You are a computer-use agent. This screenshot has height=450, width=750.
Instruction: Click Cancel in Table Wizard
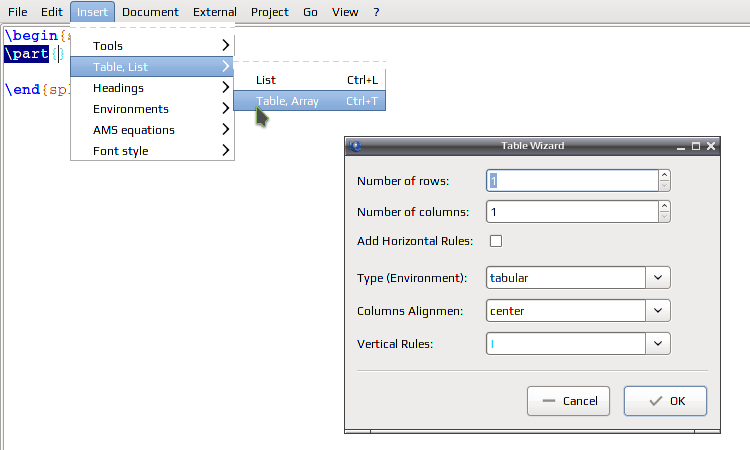click(x=568, y=401)
